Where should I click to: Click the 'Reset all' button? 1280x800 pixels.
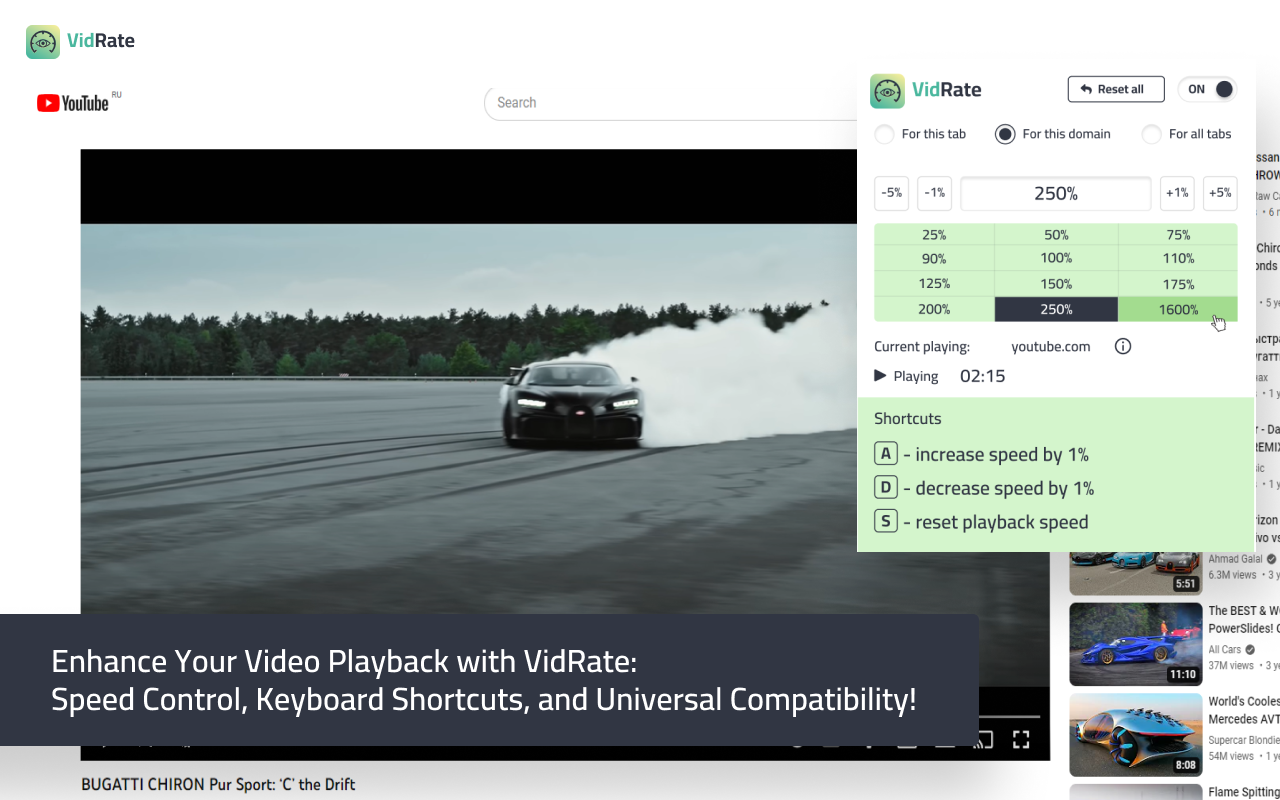tap(1115, 89)
